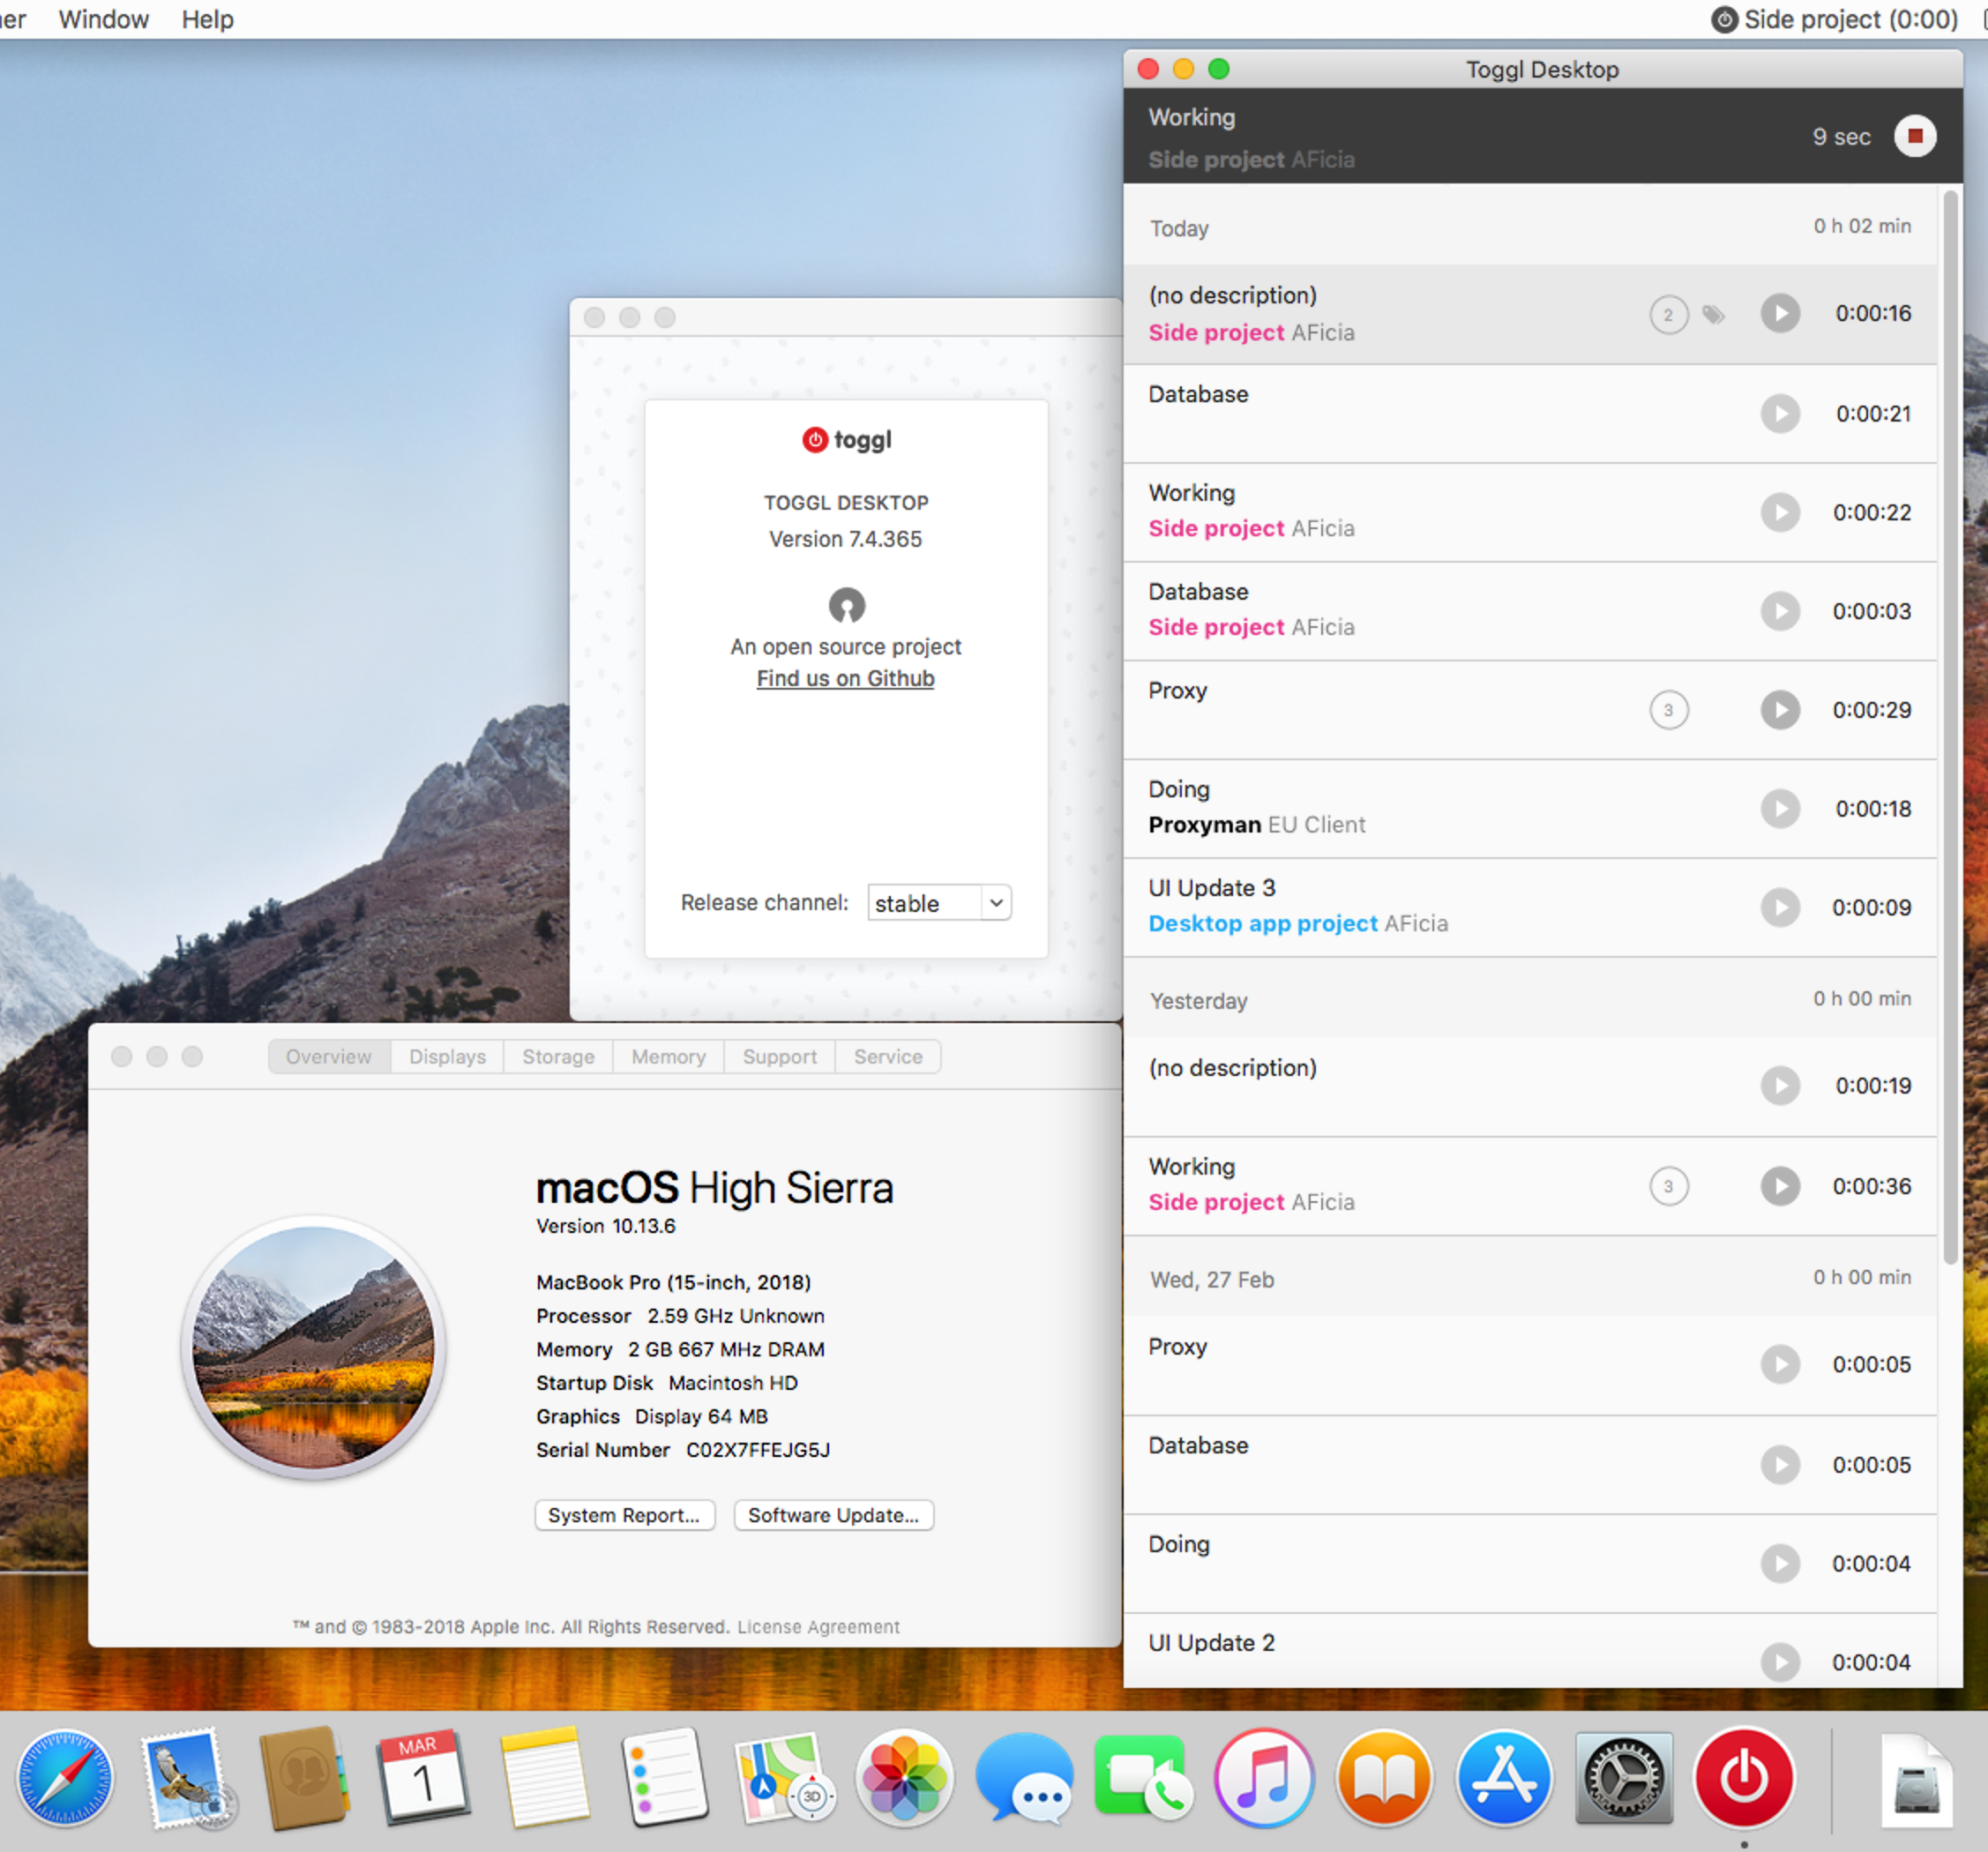
Task: Open the Window menu
Action: (103, 19)
